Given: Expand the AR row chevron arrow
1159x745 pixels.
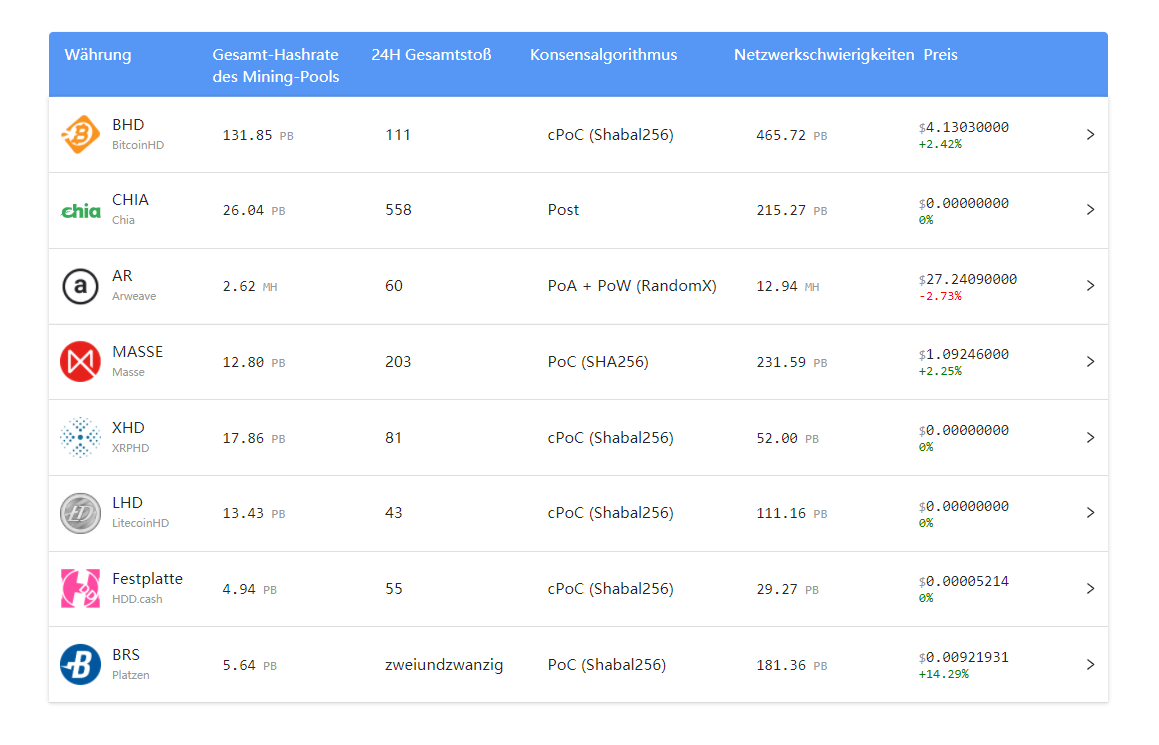Looking at the screenshot, I should pos(1090,286).
